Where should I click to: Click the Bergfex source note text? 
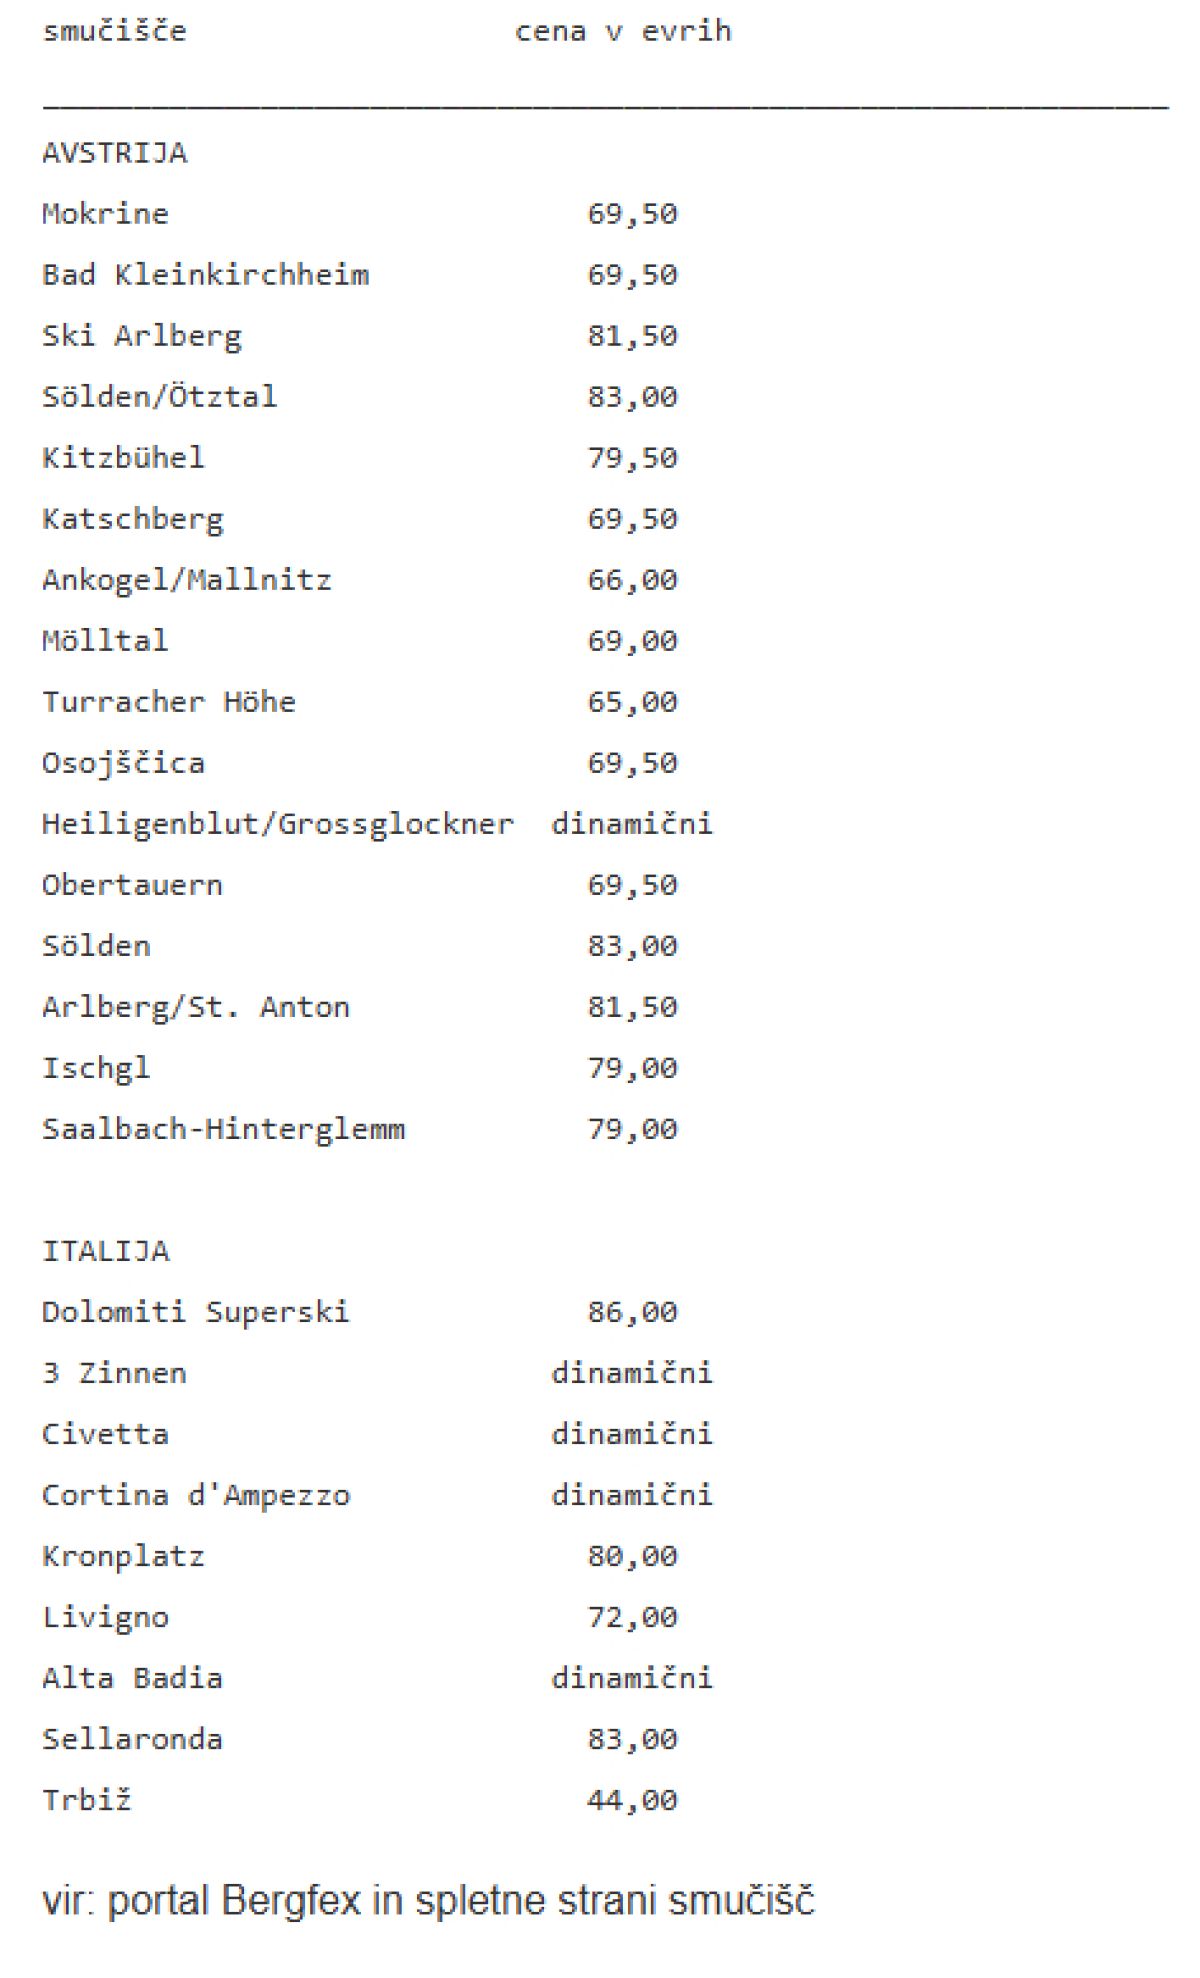pos(428,1901)
